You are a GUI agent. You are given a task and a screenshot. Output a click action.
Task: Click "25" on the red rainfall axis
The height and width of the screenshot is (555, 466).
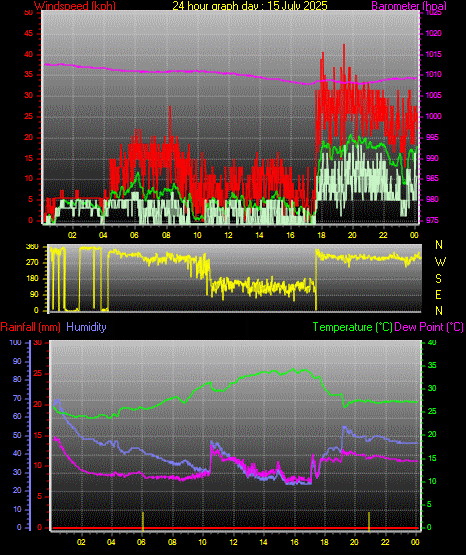click(38, 373)
